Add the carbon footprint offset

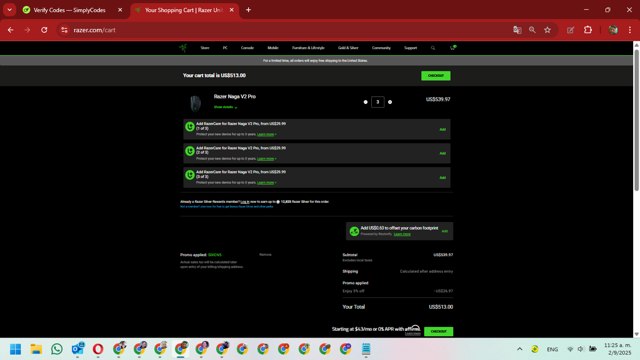tap(444, 231)
